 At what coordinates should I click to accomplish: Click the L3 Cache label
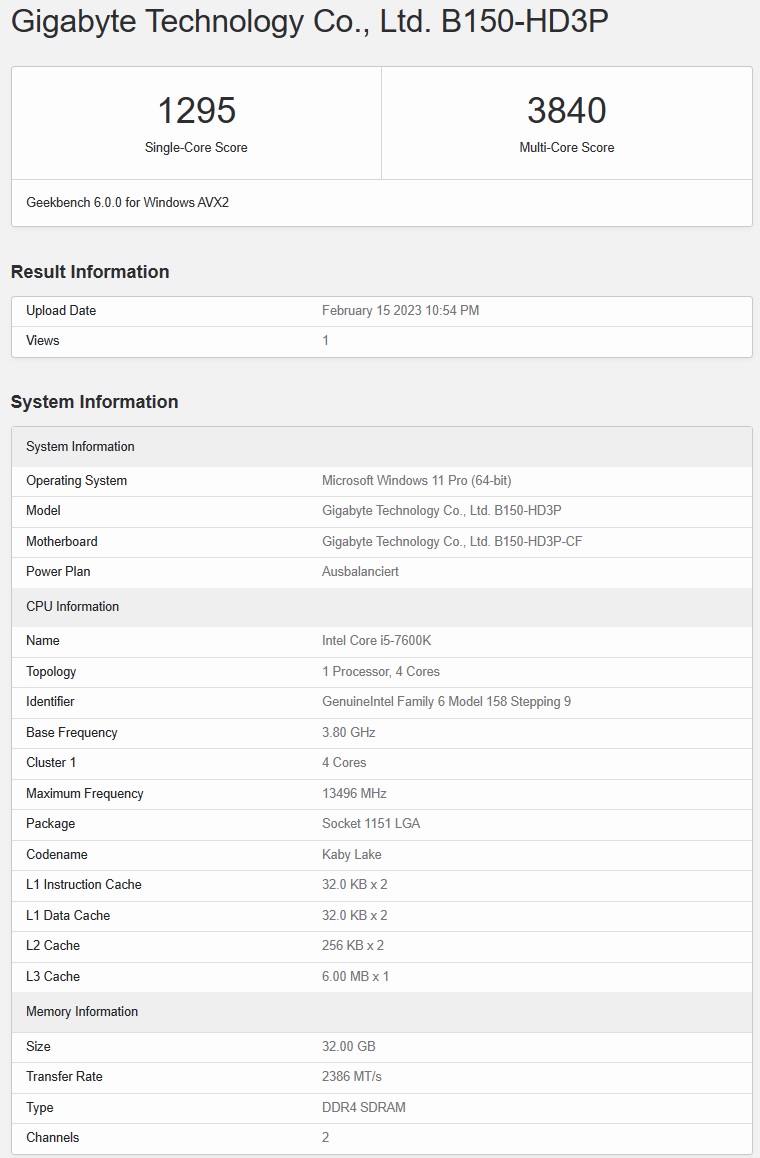pyautogui.click(x=53, y=977)
